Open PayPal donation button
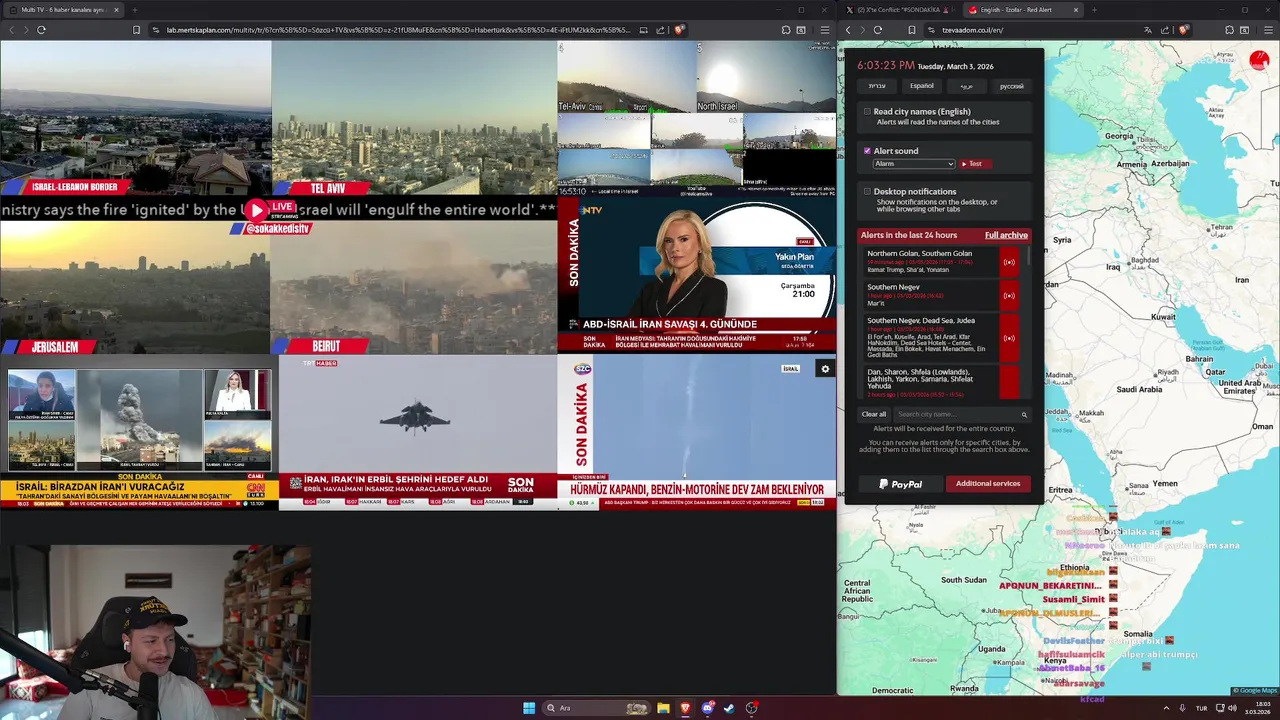 pos(900,484)
